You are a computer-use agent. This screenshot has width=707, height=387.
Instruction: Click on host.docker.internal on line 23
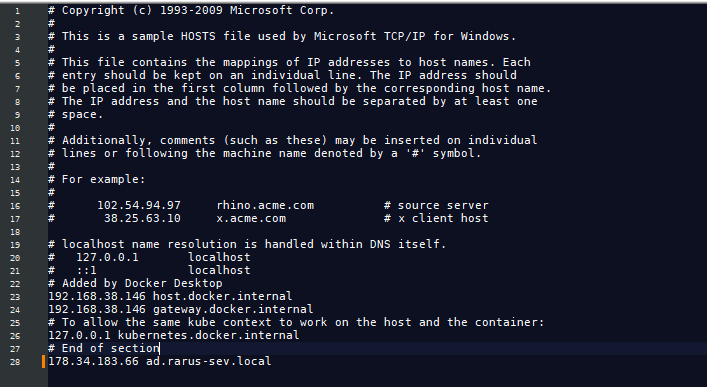pyautogui.click(x=222, y=296)
